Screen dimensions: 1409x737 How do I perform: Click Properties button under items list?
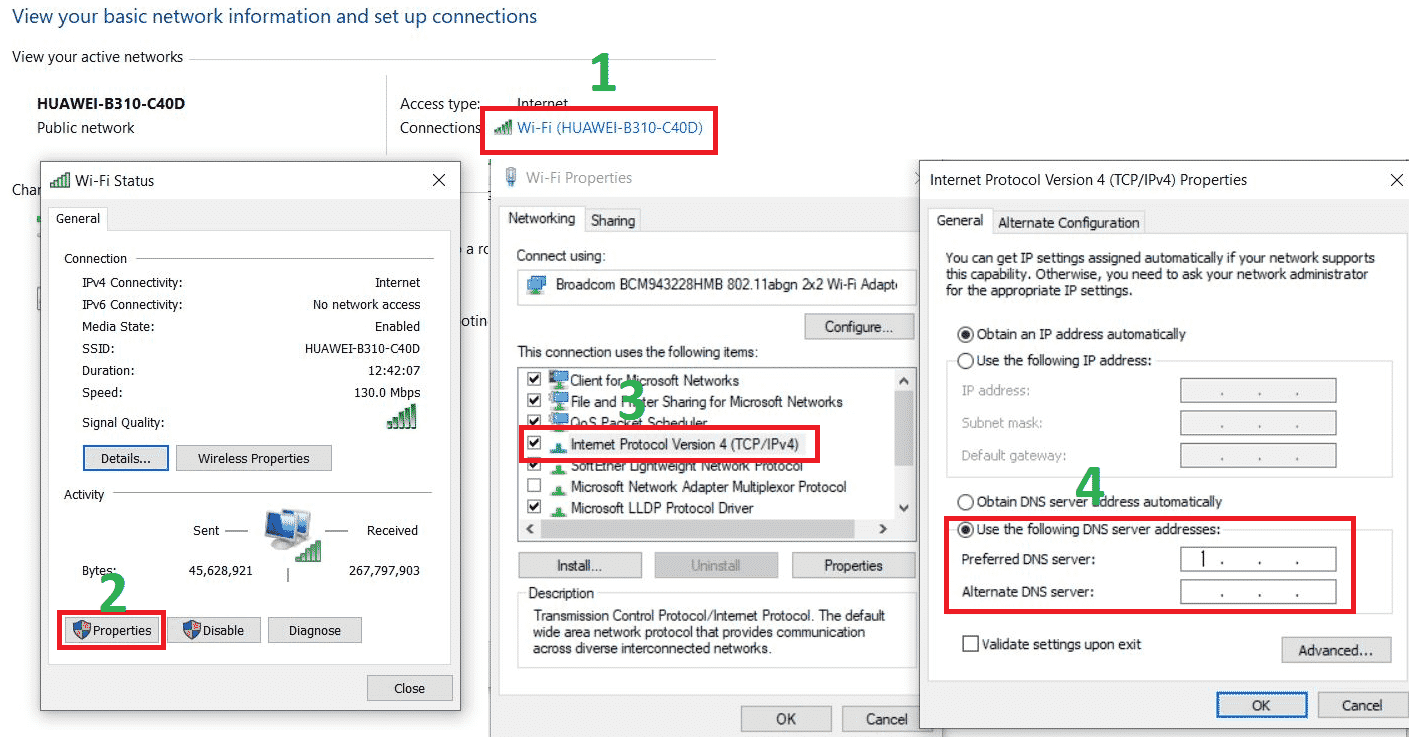[854, 566]
